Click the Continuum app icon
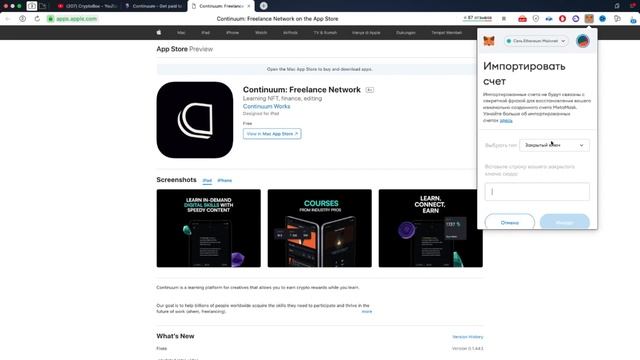The height and width of the screenshot is (360, 640). 195,120
